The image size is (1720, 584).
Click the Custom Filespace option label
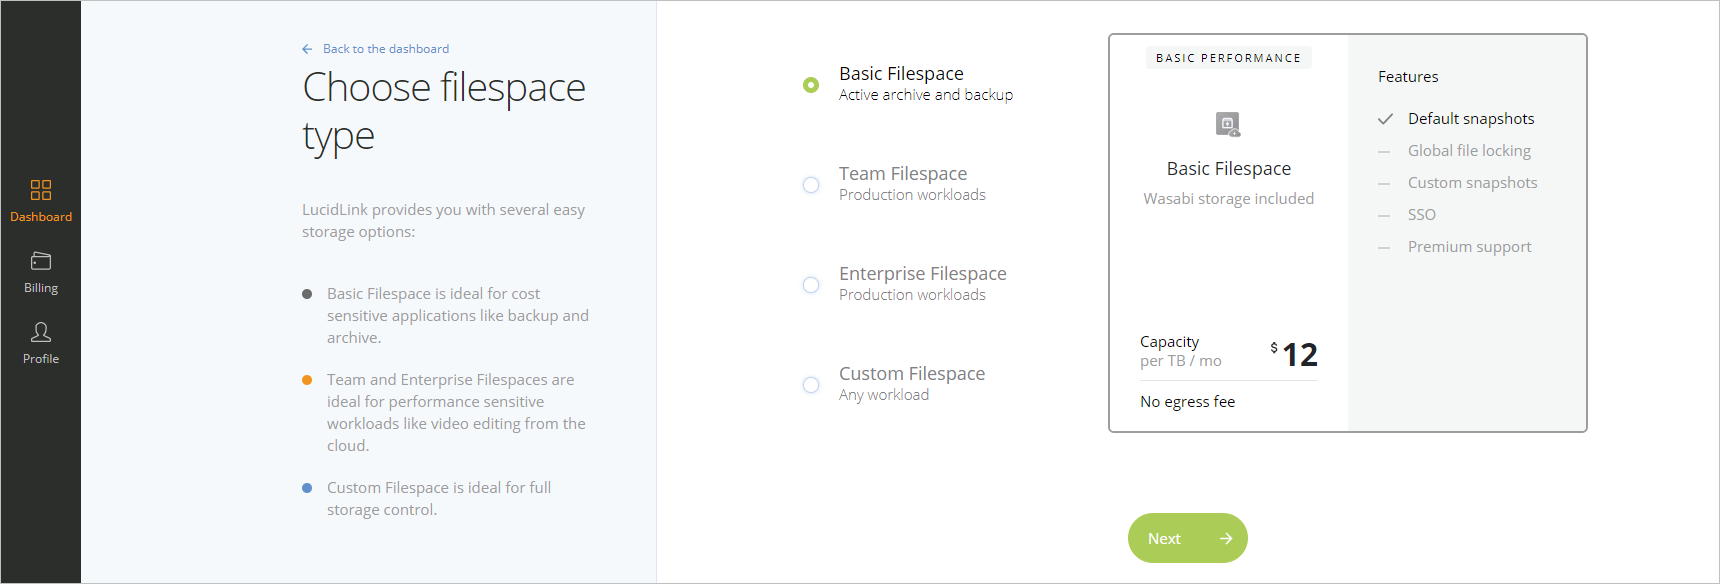coord(912,374)
